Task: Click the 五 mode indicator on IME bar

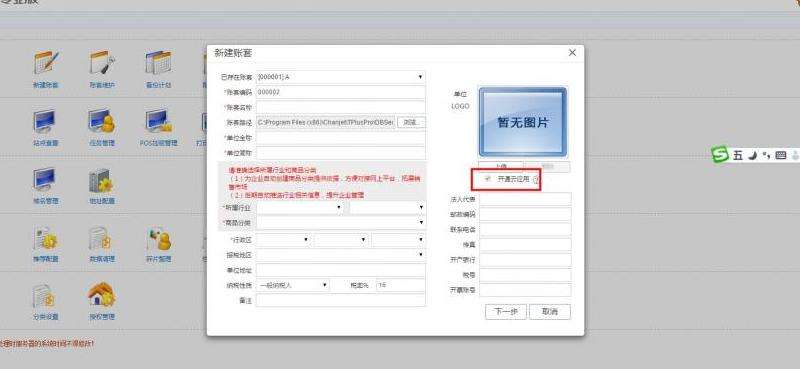Action: 738,155
